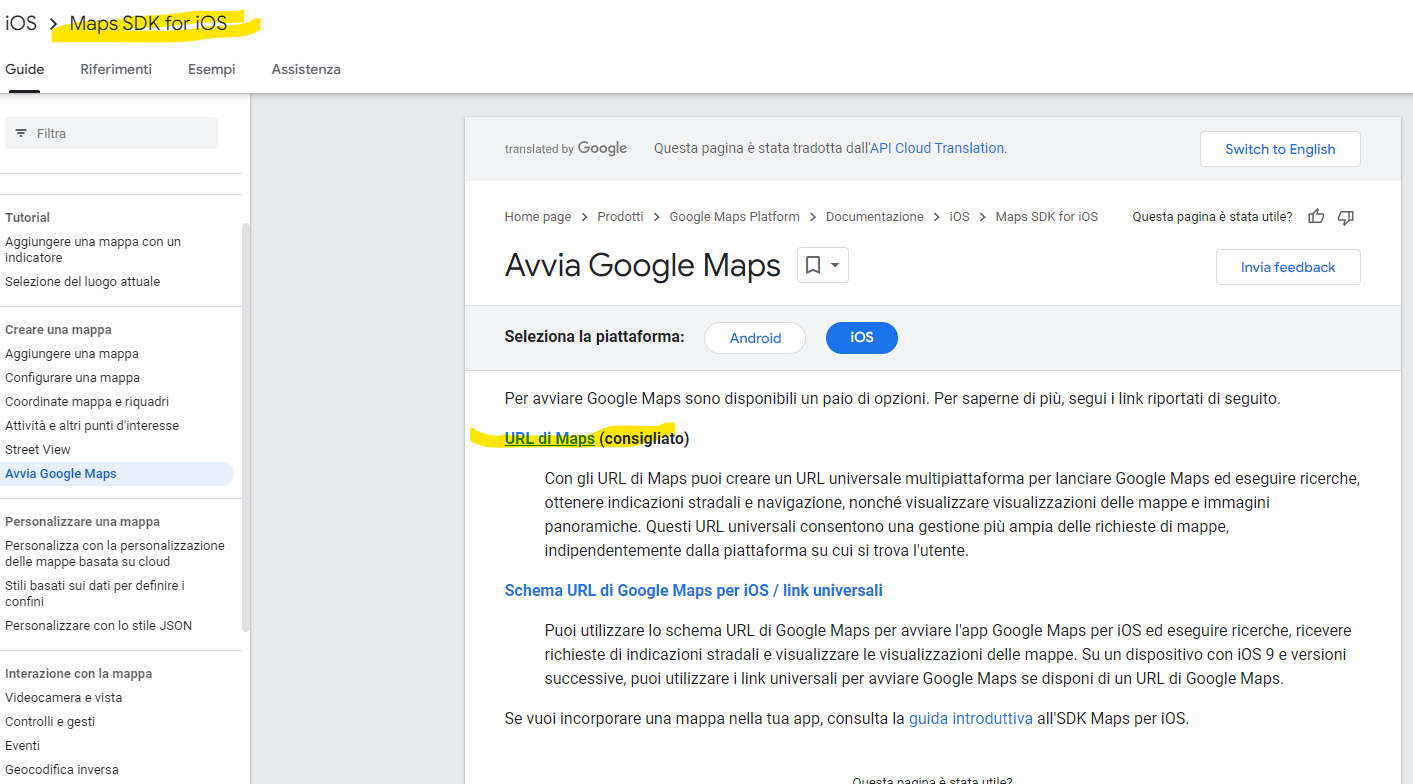Follow the guida introduttiva link
The height and width of the screenshot is (784, 1413).
pyautogui.click(x=971, y=718)
